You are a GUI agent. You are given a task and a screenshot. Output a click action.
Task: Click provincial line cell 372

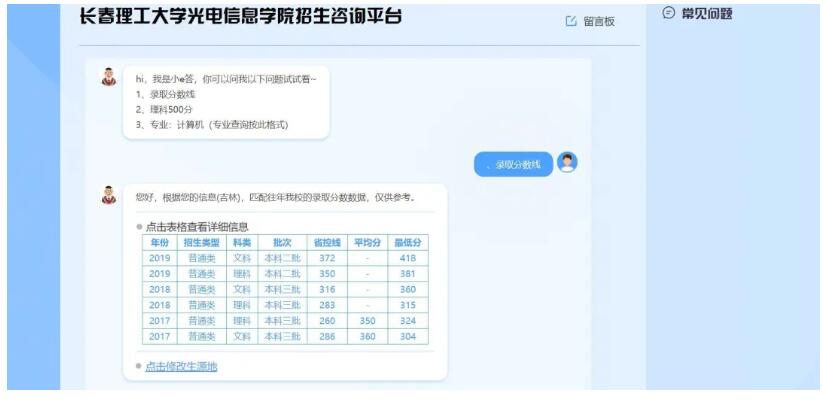[327, 258]
